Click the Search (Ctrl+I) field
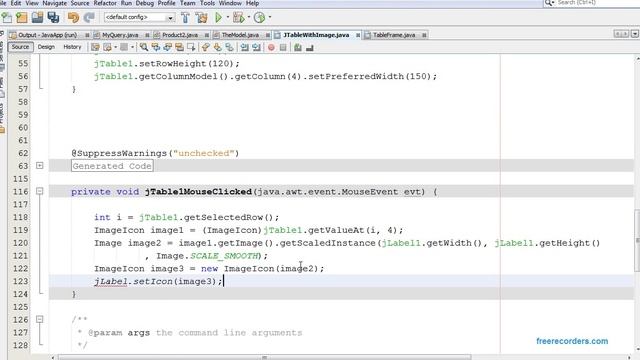The height and width of the screenshot is (360, 640). [x=595, y=3]
